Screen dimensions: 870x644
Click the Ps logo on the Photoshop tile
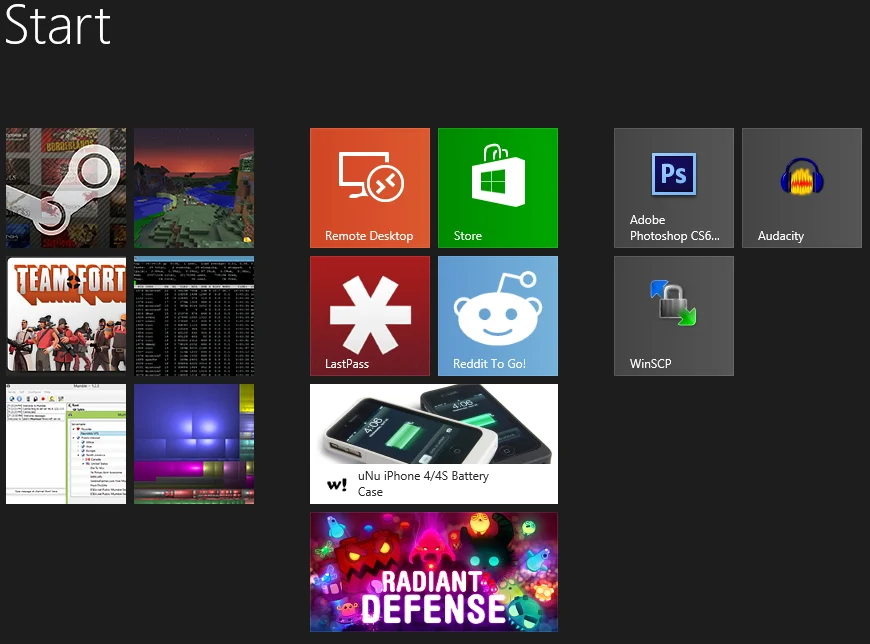coord(673,172)
